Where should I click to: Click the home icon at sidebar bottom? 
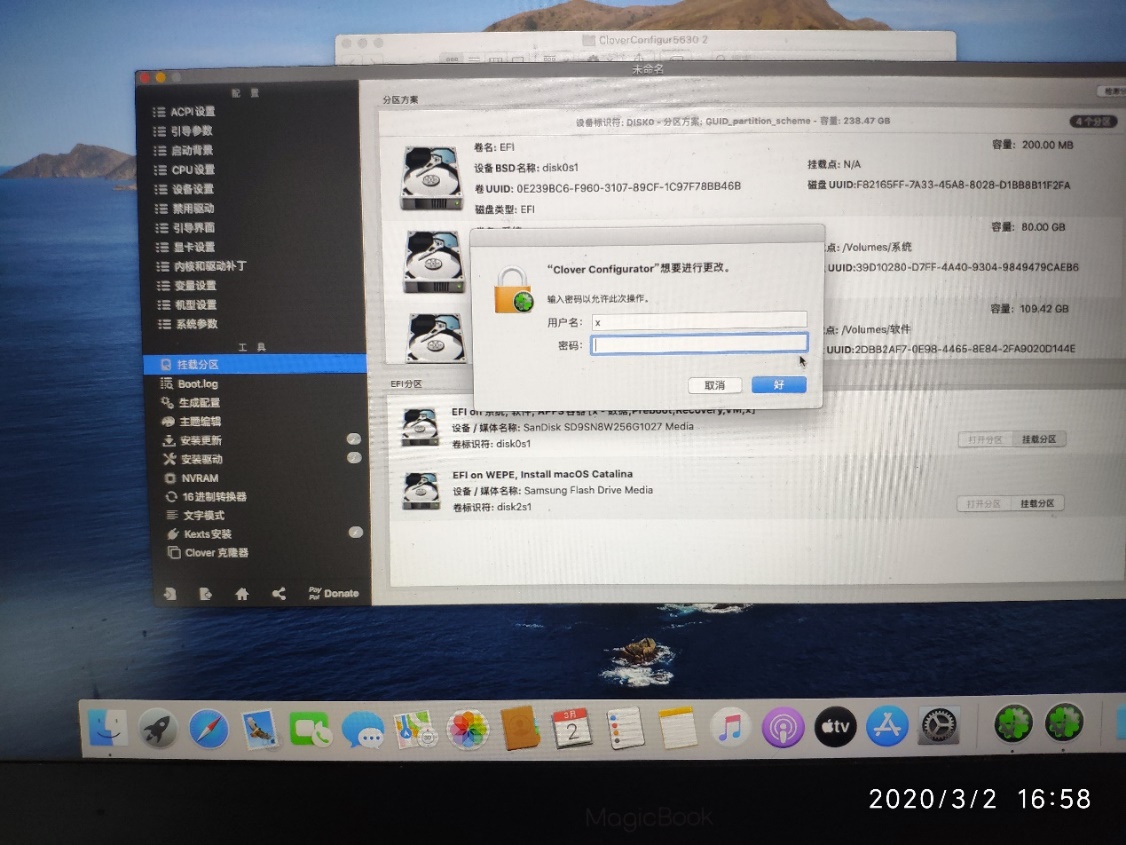[x=242, y=594]
